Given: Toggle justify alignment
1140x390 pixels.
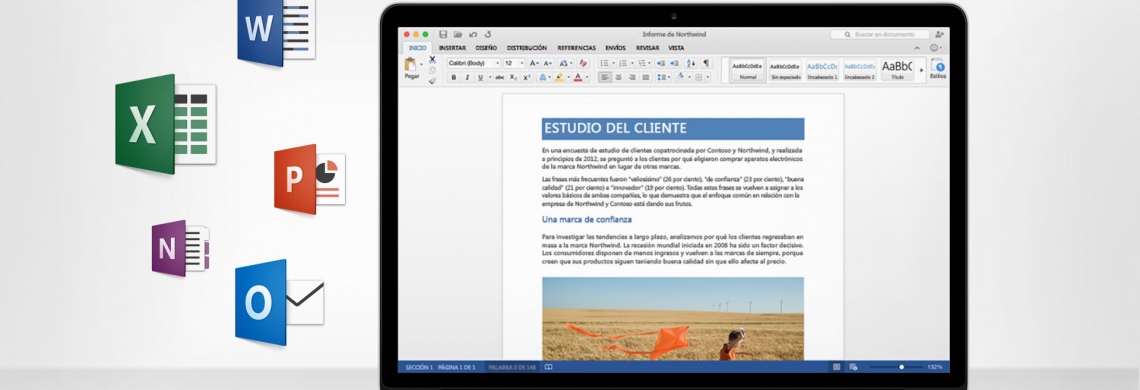Looking at the screenshot, I should pos(645,77).
